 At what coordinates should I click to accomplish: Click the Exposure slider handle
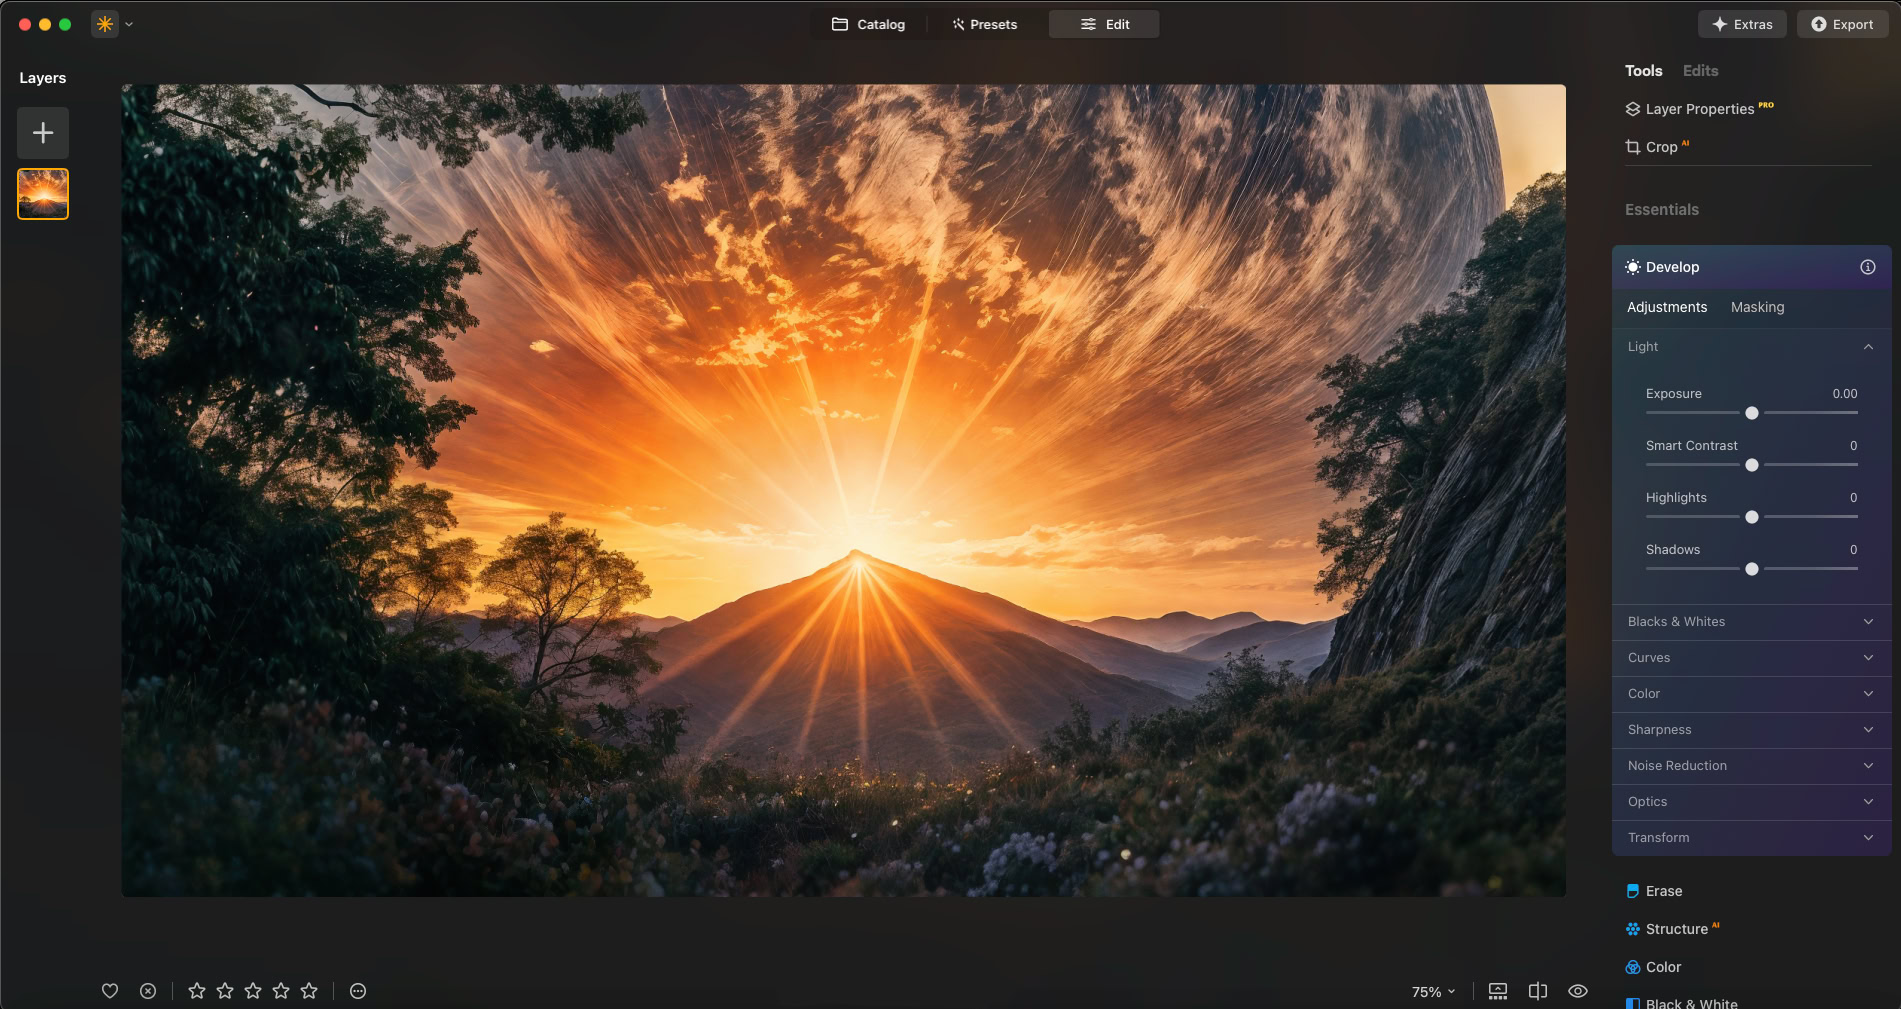(1751, 413)
